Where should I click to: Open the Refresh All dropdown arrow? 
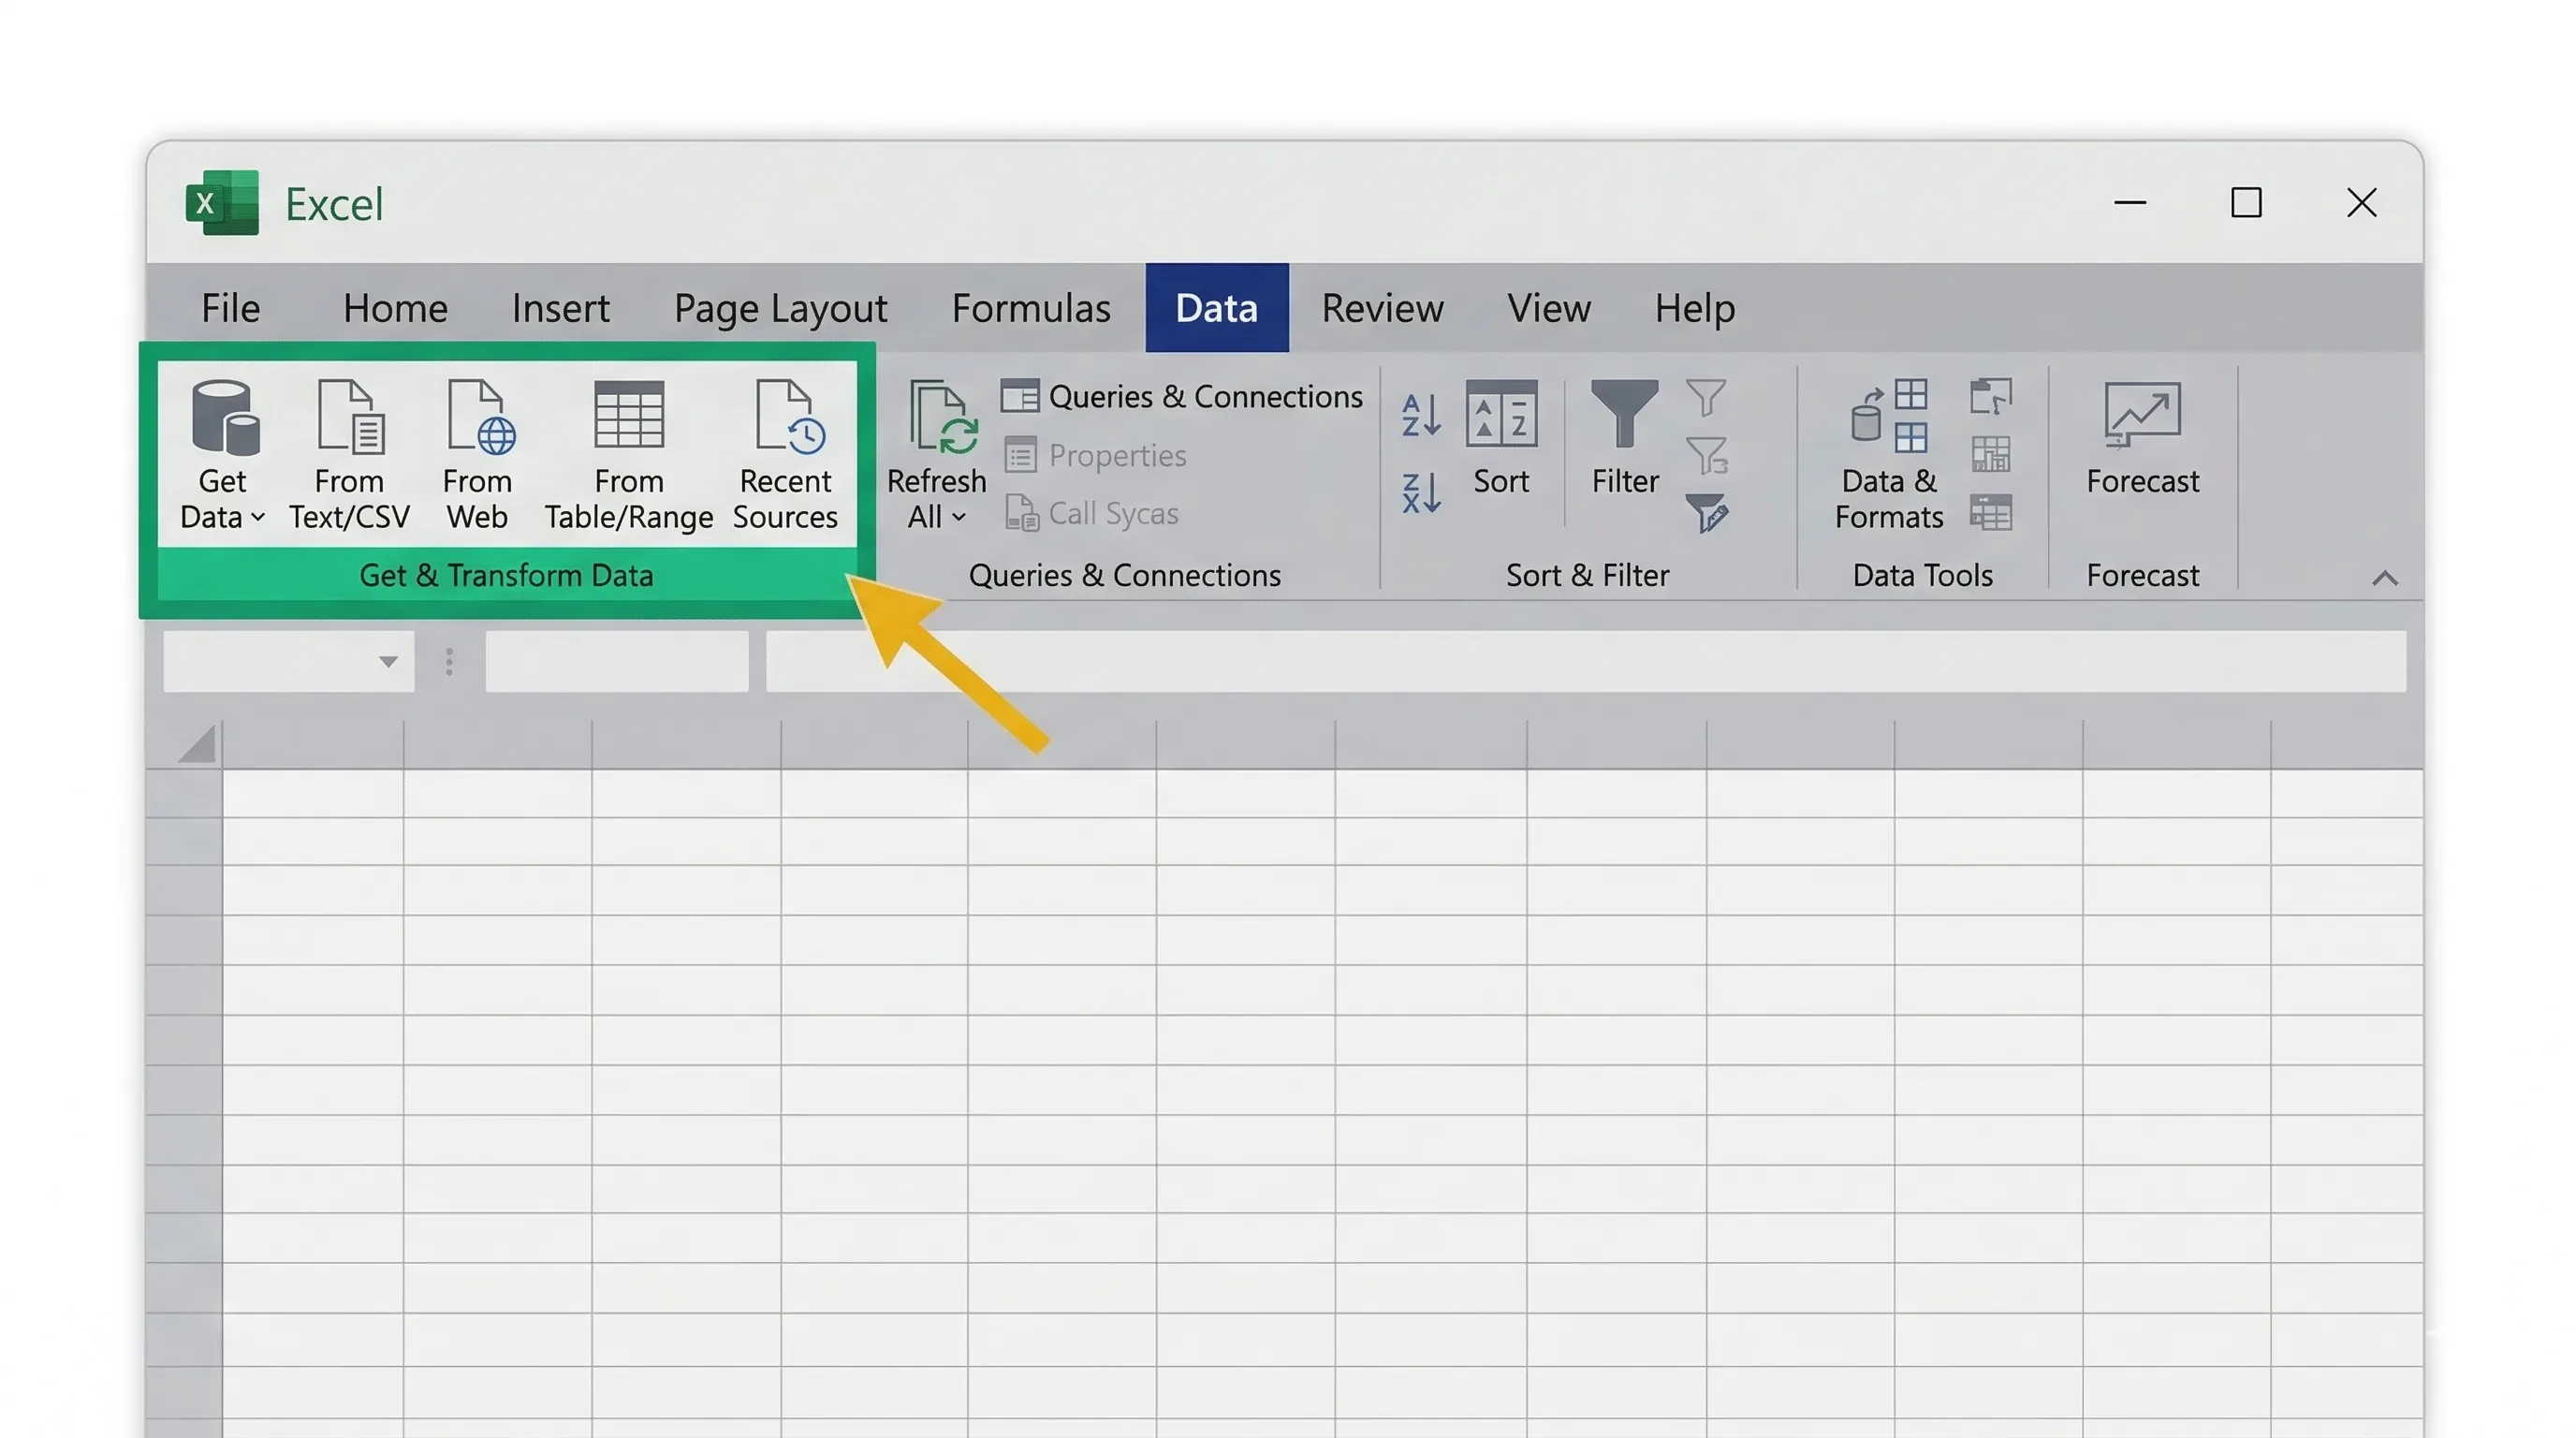pyautogui.click(x=958, y=517)
